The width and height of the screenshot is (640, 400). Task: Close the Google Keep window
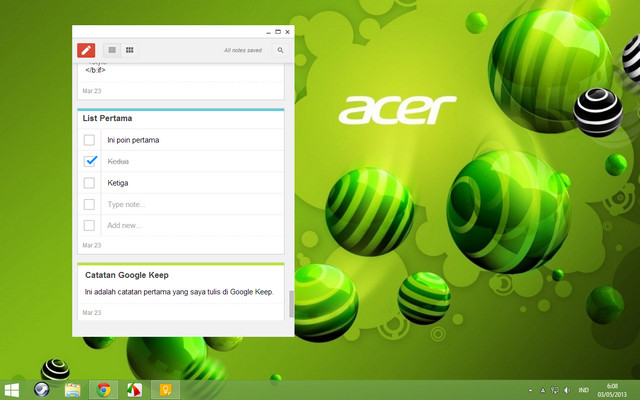click(x=287, y=32)
